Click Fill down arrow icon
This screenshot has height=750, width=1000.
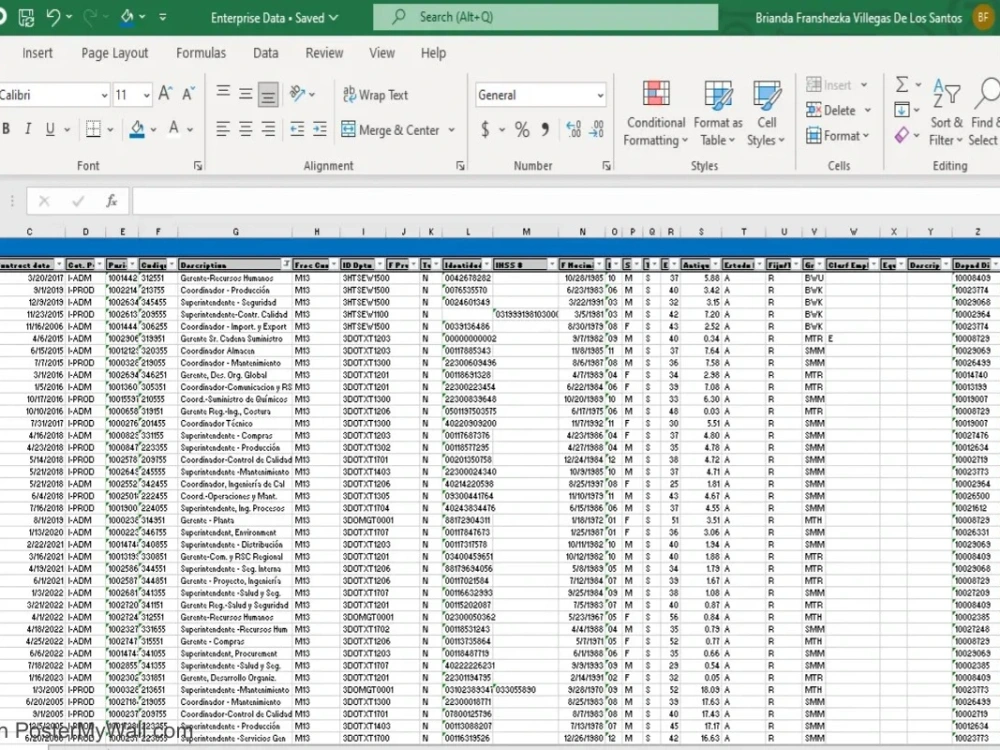902,110
